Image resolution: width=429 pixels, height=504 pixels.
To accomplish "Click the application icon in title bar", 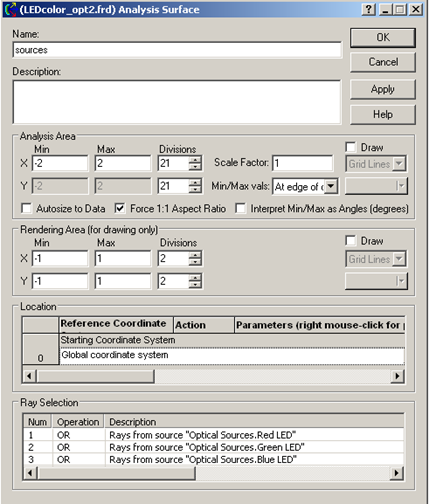I will pos(11,9).
